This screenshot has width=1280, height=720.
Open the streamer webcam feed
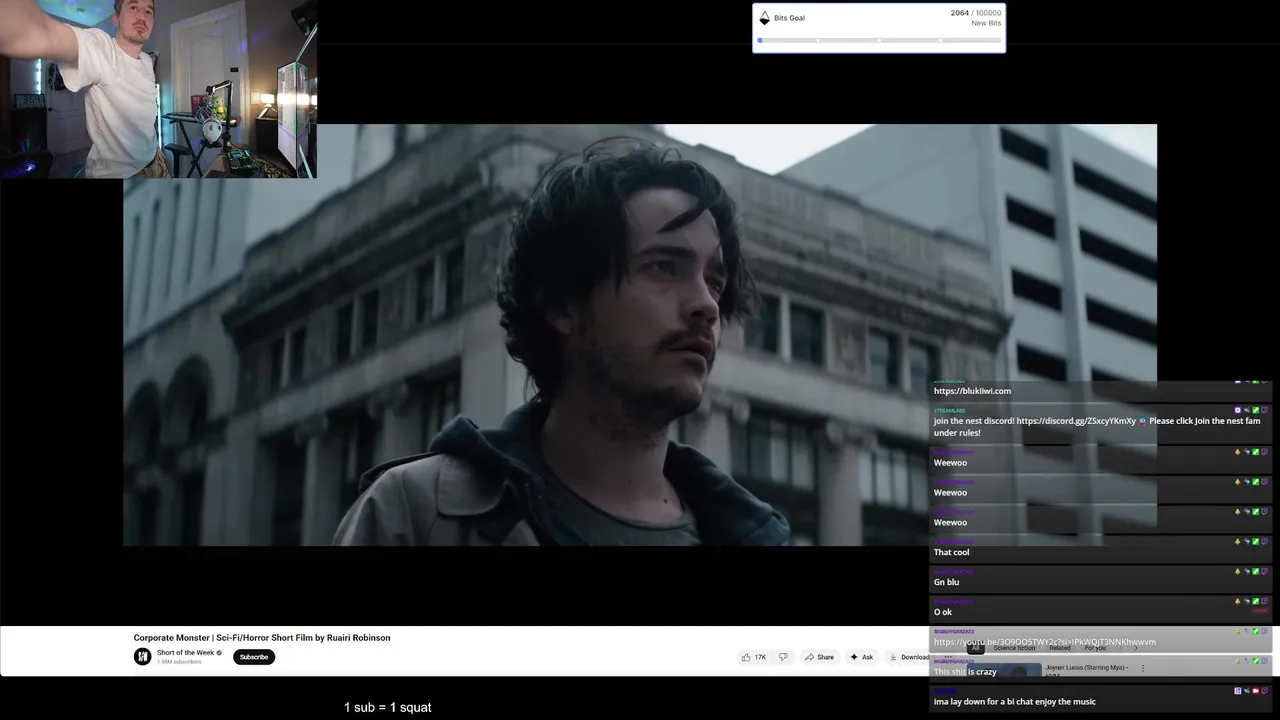click(x=158, y=89)
